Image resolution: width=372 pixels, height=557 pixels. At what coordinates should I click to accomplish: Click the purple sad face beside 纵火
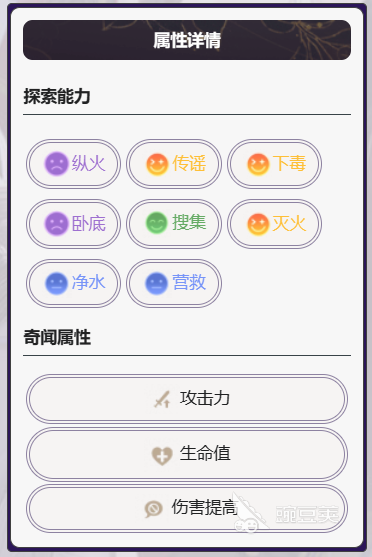(x=56, y=164)
